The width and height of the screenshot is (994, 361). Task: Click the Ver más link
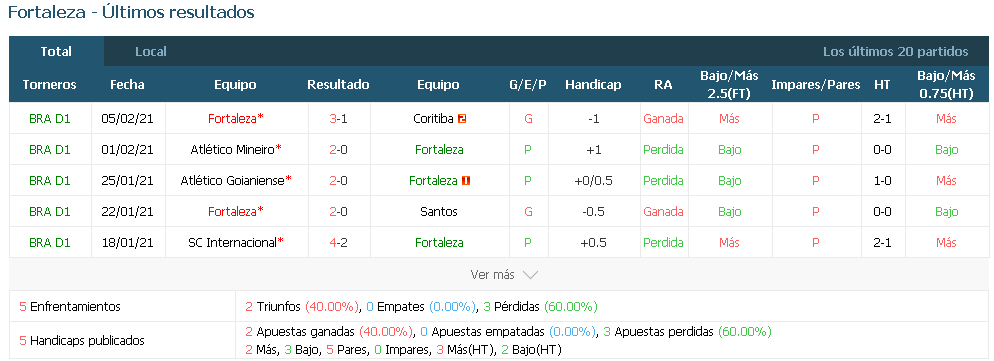pos(493,275)
